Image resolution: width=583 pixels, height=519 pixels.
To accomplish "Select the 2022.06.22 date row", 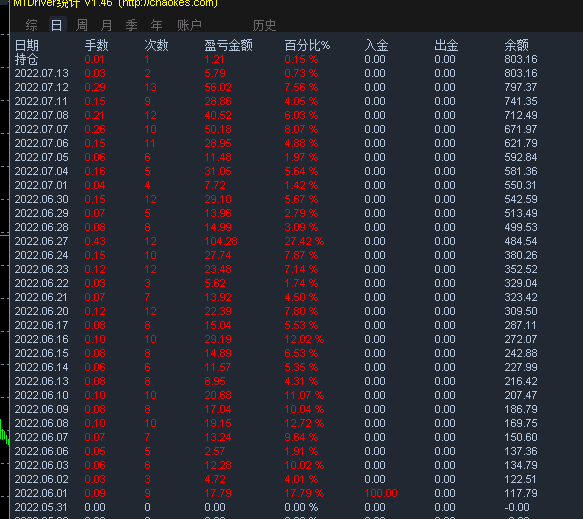I will [x=42, y=283].
